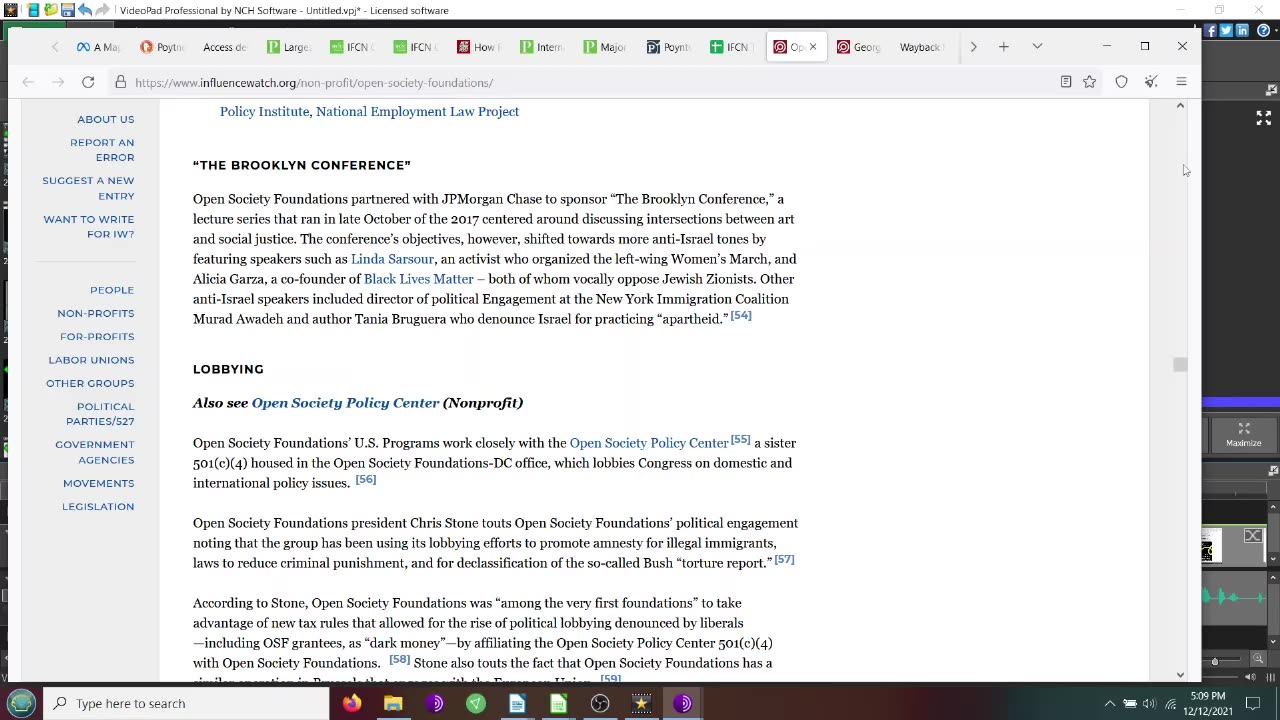Click the page vertical scrollbar thumb

coord(1180,365)
